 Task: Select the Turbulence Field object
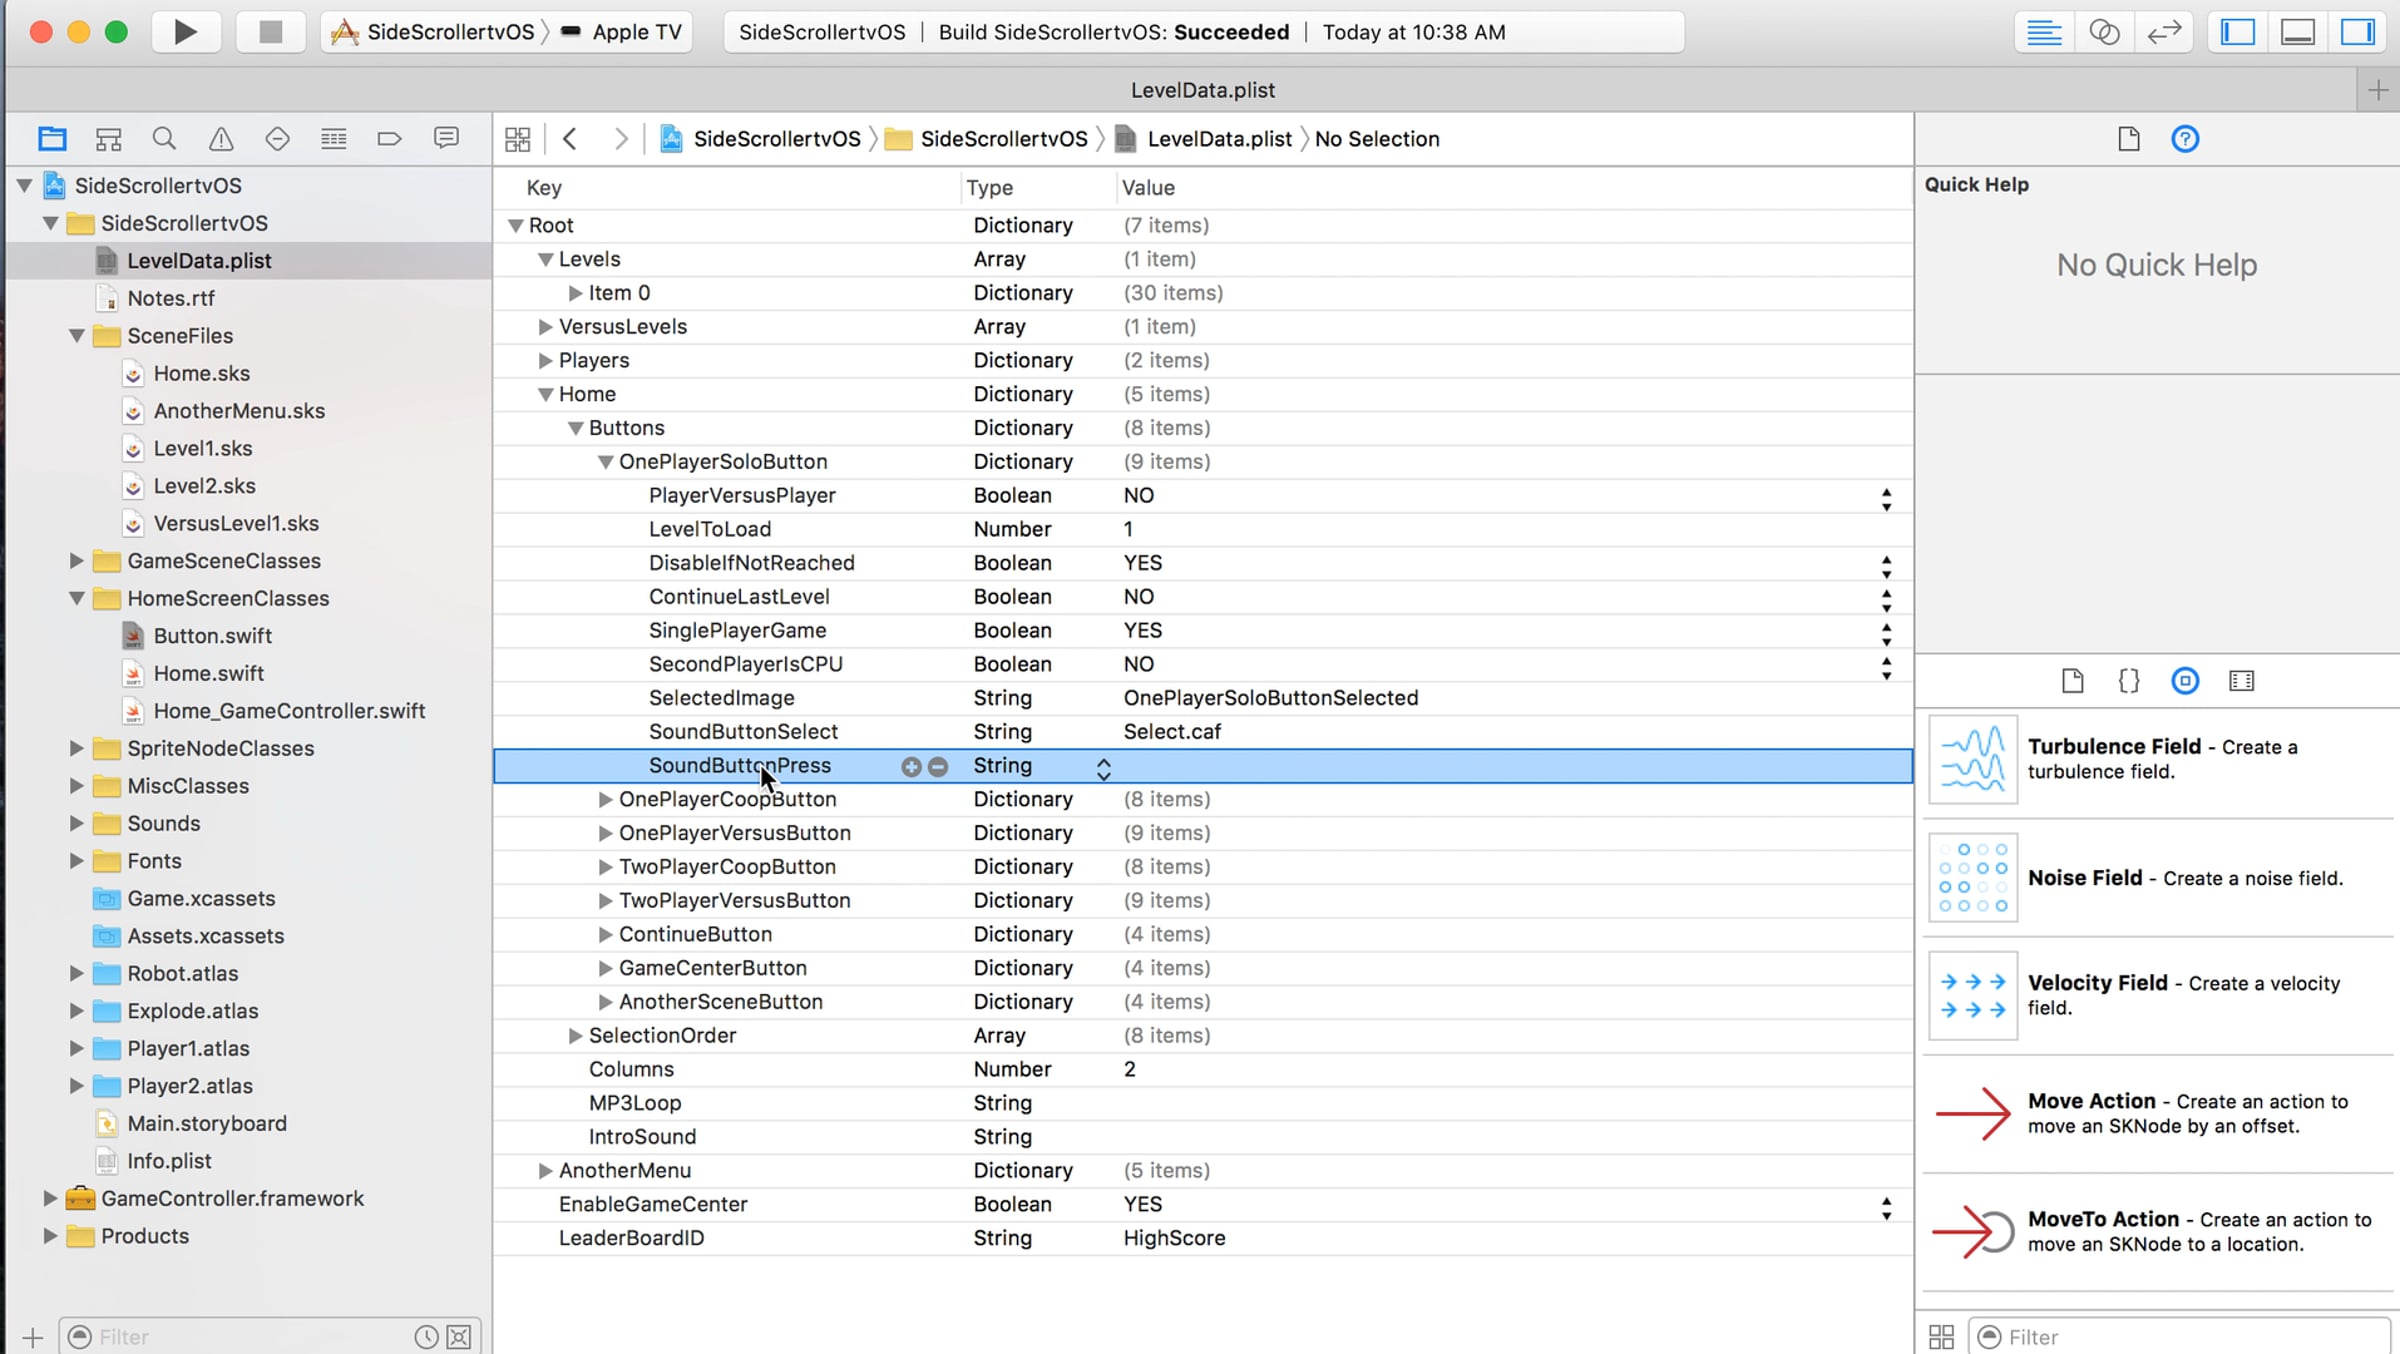coord(2159,760)
